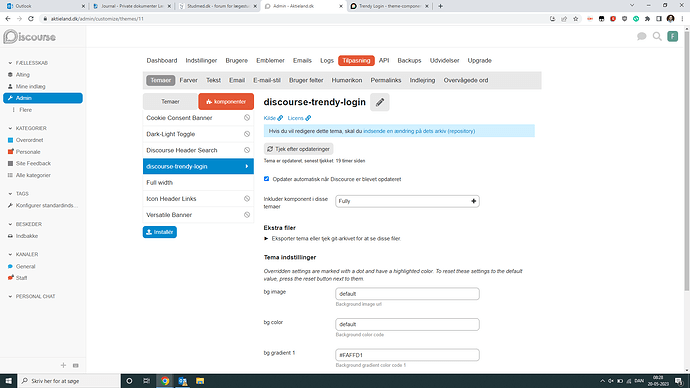
Task: Click Tjek efter opdateringer button
Action: tap(298, 149)
